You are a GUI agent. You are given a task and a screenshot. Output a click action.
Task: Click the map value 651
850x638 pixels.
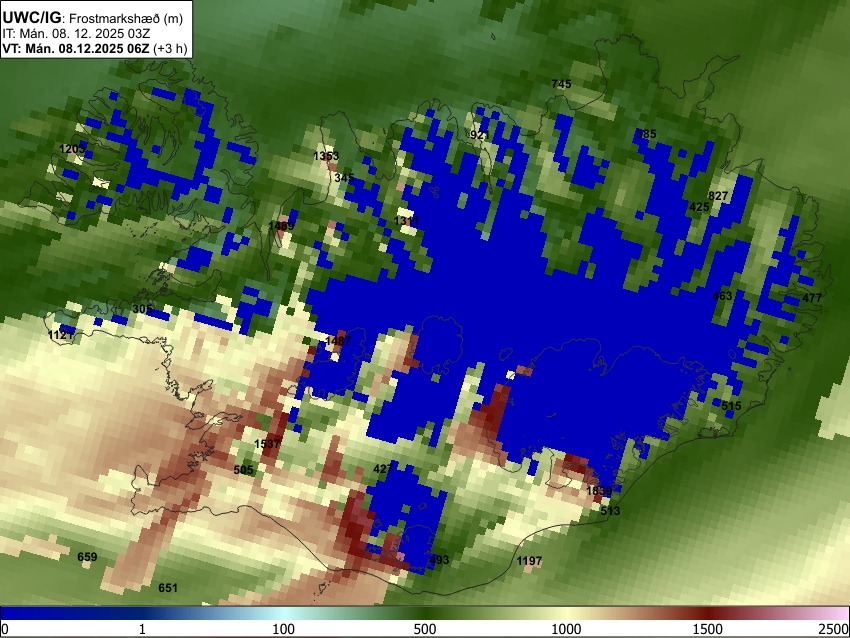(x=168, y=588)
